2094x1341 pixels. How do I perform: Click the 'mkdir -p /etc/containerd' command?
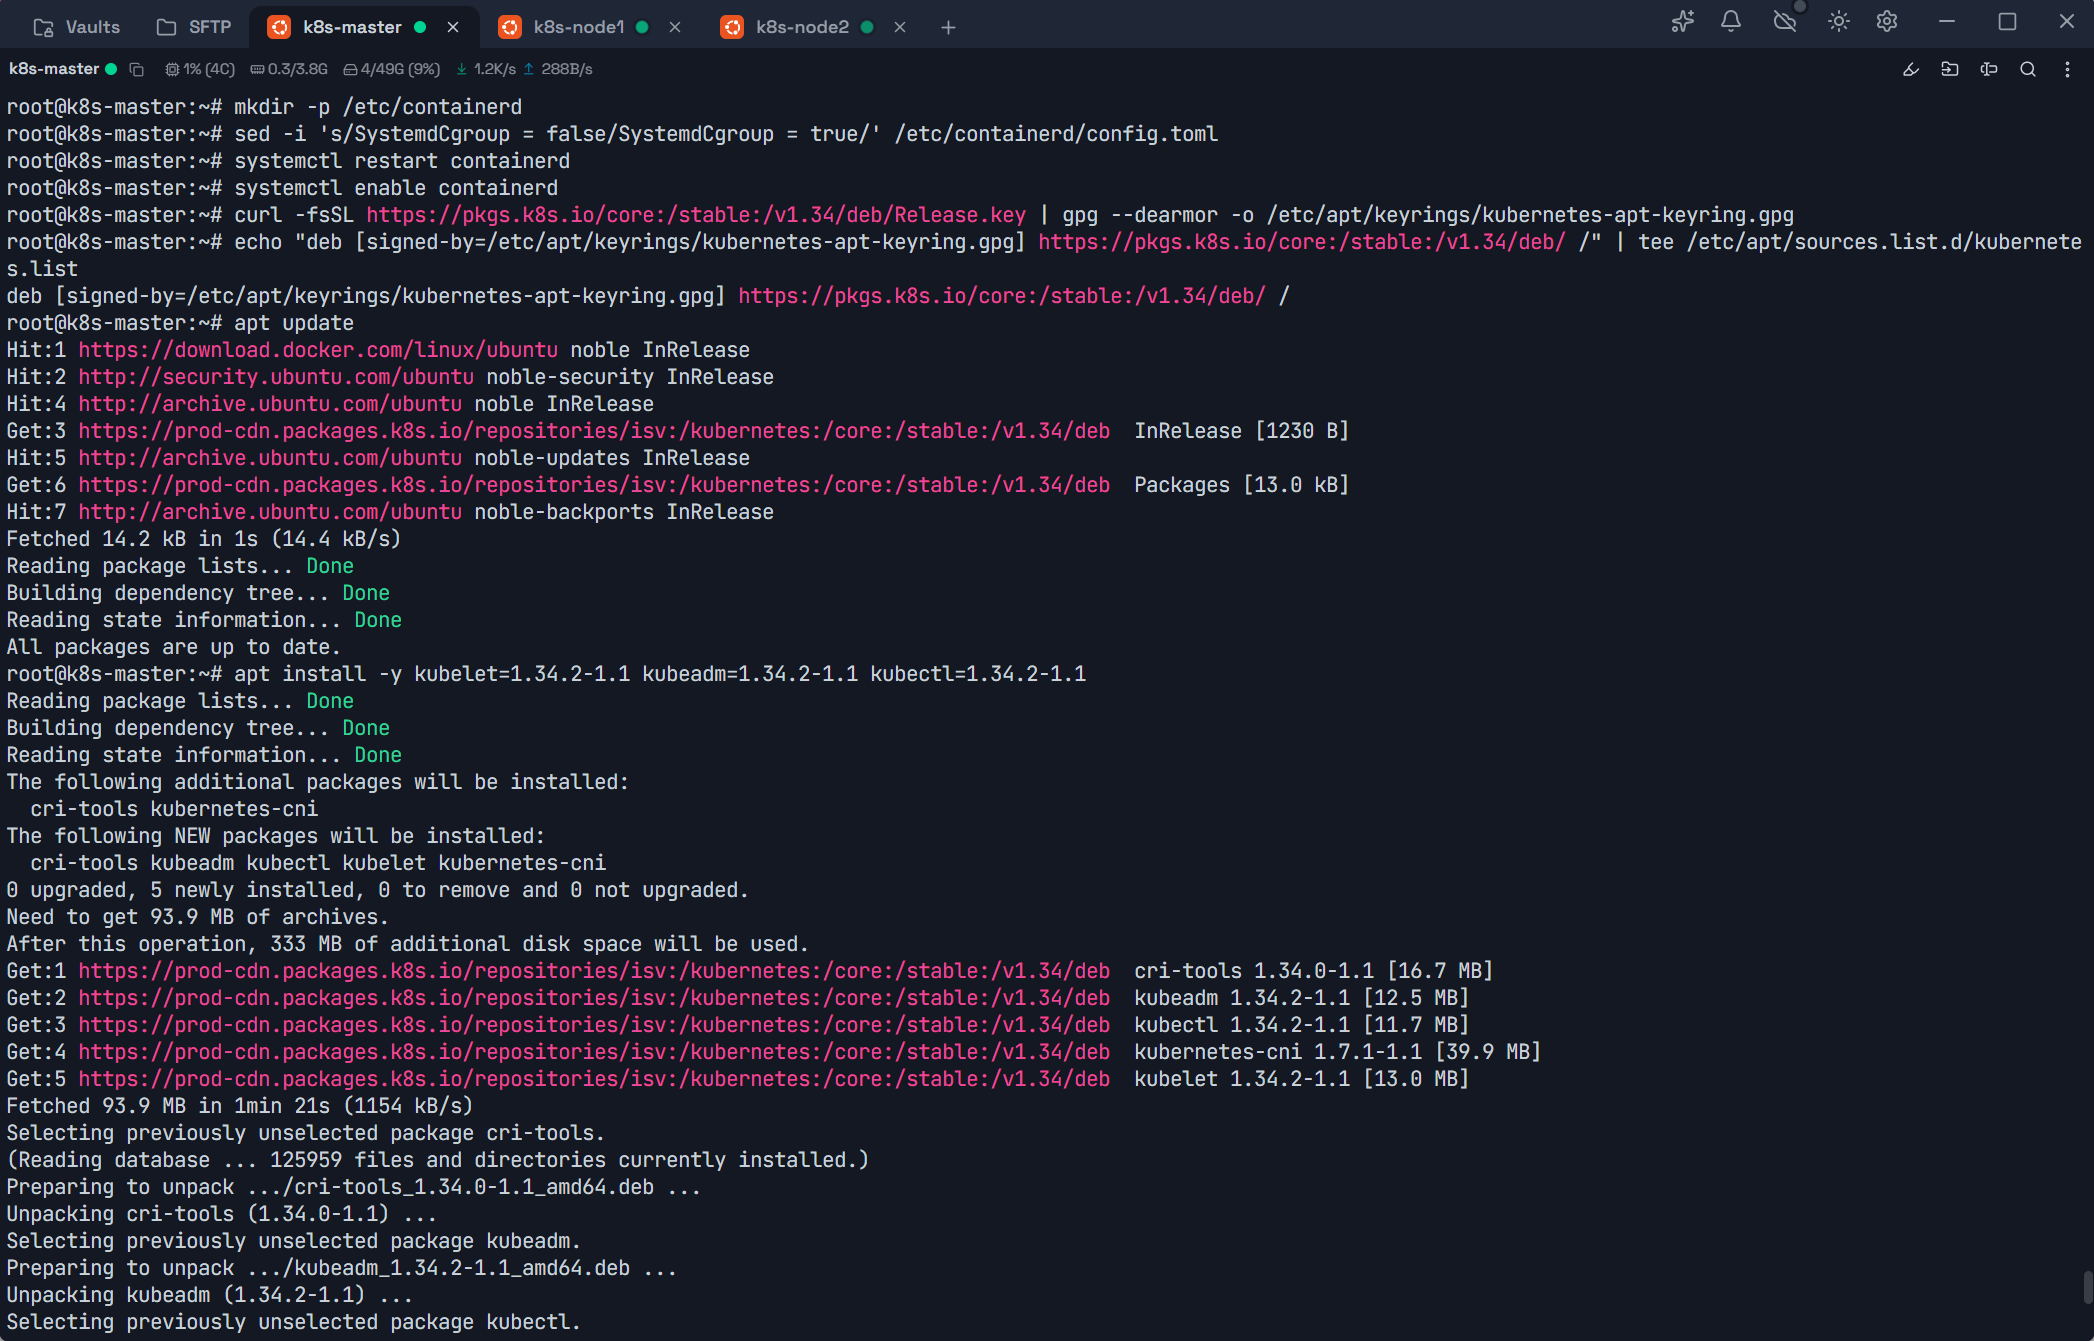378,107
